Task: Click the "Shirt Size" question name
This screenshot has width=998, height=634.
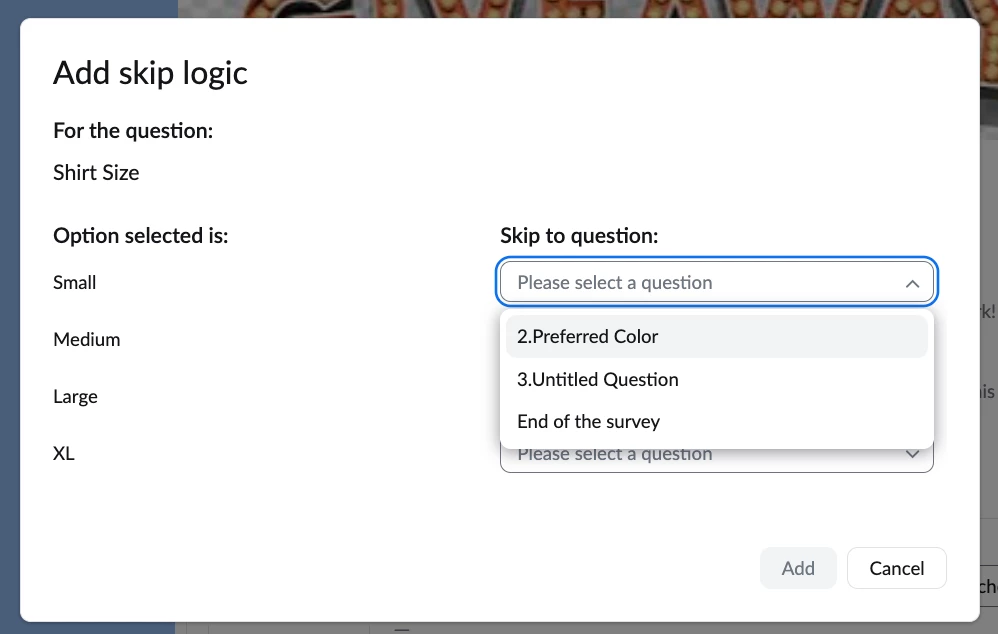Action: 96,173
